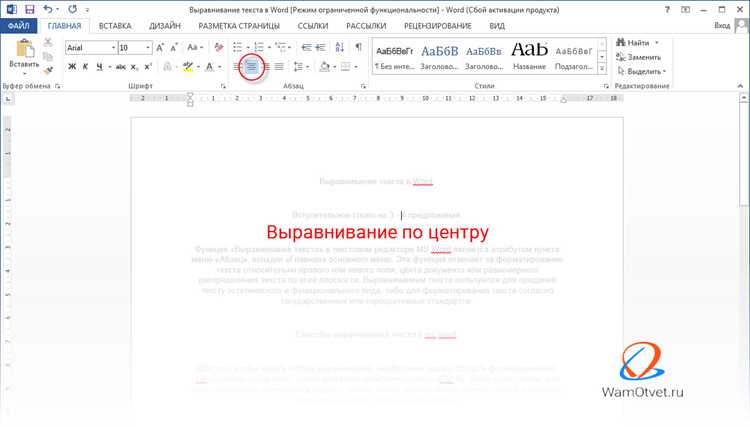Open ribbon display options

click(x=685, y=9)
